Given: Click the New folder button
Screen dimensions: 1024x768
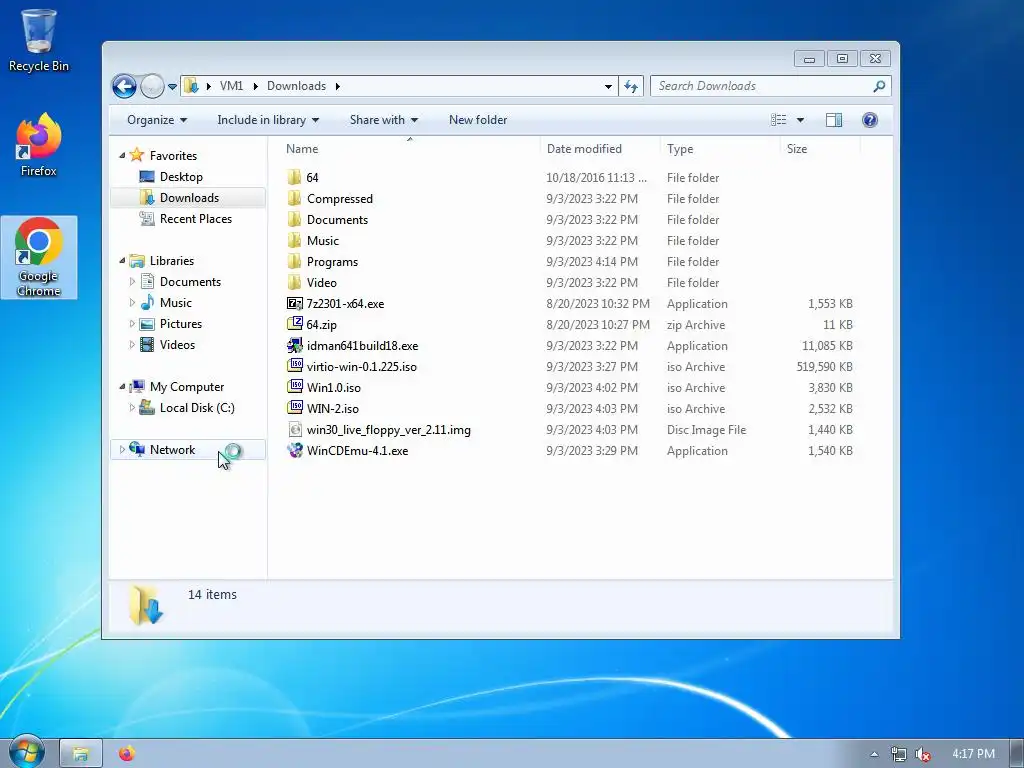Looking at the screenshot, I should pyautogui.click(x=478, y=120).
